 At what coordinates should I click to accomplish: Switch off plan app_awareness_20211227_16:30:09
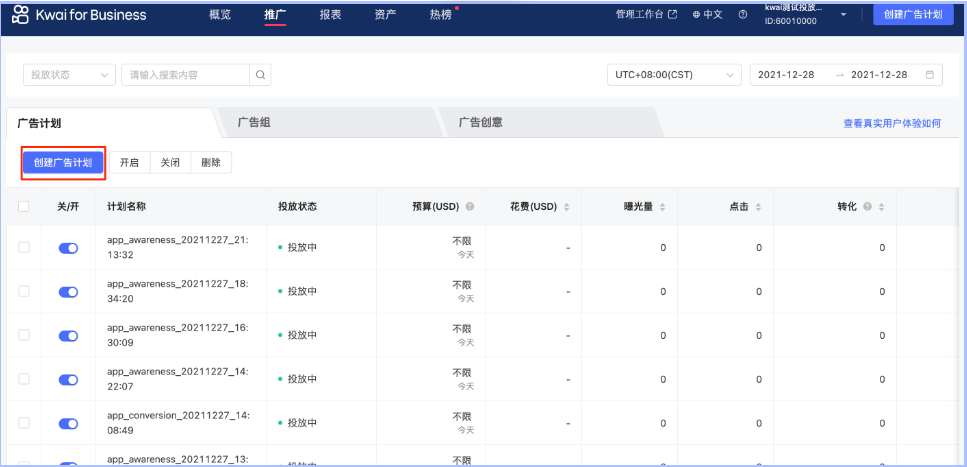coord(68,336)
